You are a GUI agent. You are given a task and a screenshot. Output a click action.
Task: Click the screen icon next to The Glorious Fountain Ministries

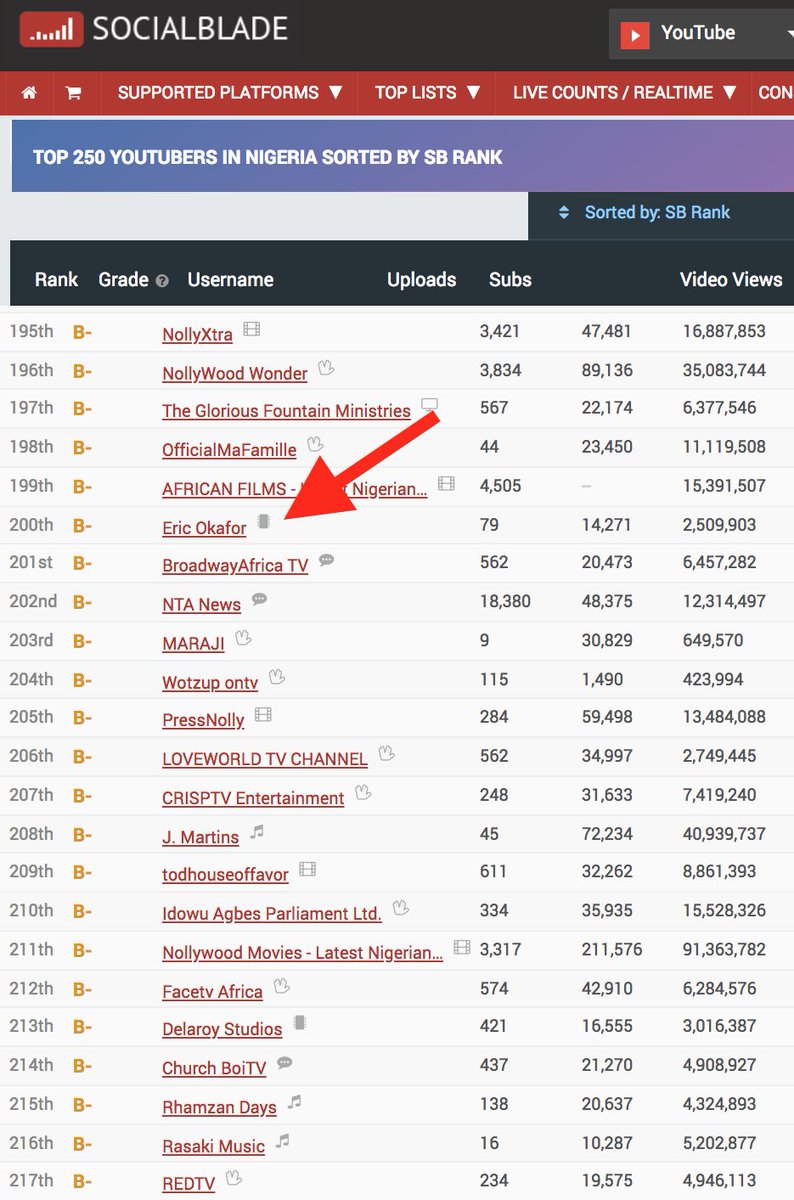tap(430, 405)
